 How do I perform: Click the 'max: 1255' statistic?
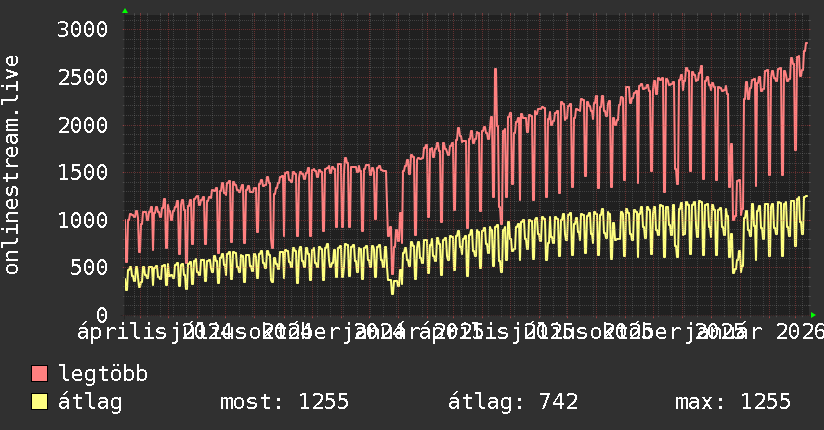733,402
